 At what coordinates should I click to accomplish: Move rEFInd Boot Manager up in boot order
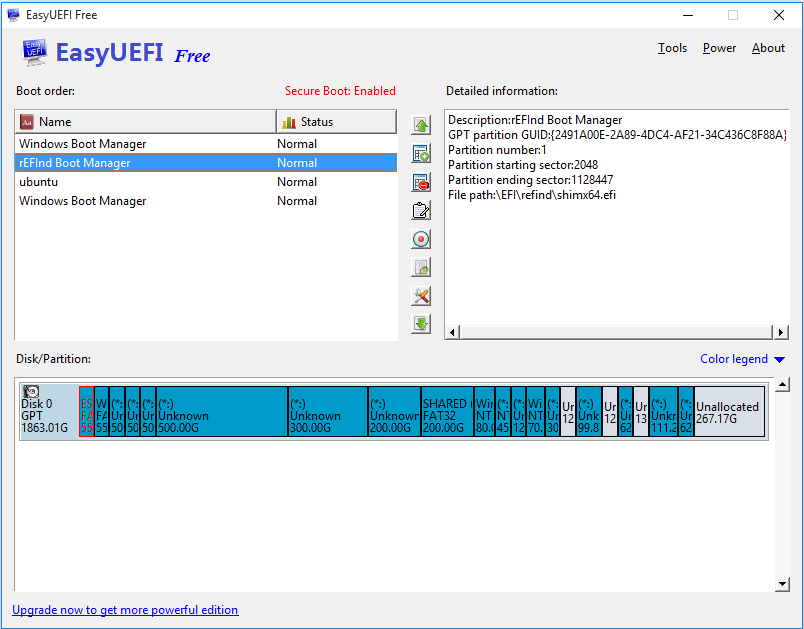tap(421, 124)
